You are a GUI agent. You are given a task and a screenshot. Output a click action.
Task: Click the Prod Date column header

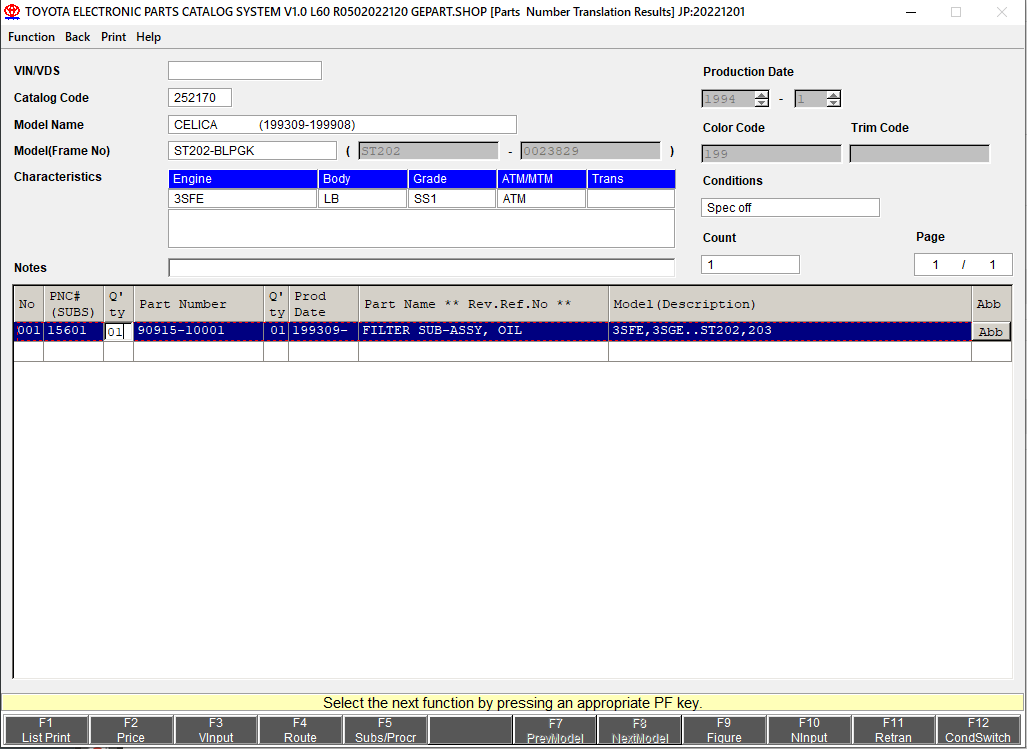point(324,304)
